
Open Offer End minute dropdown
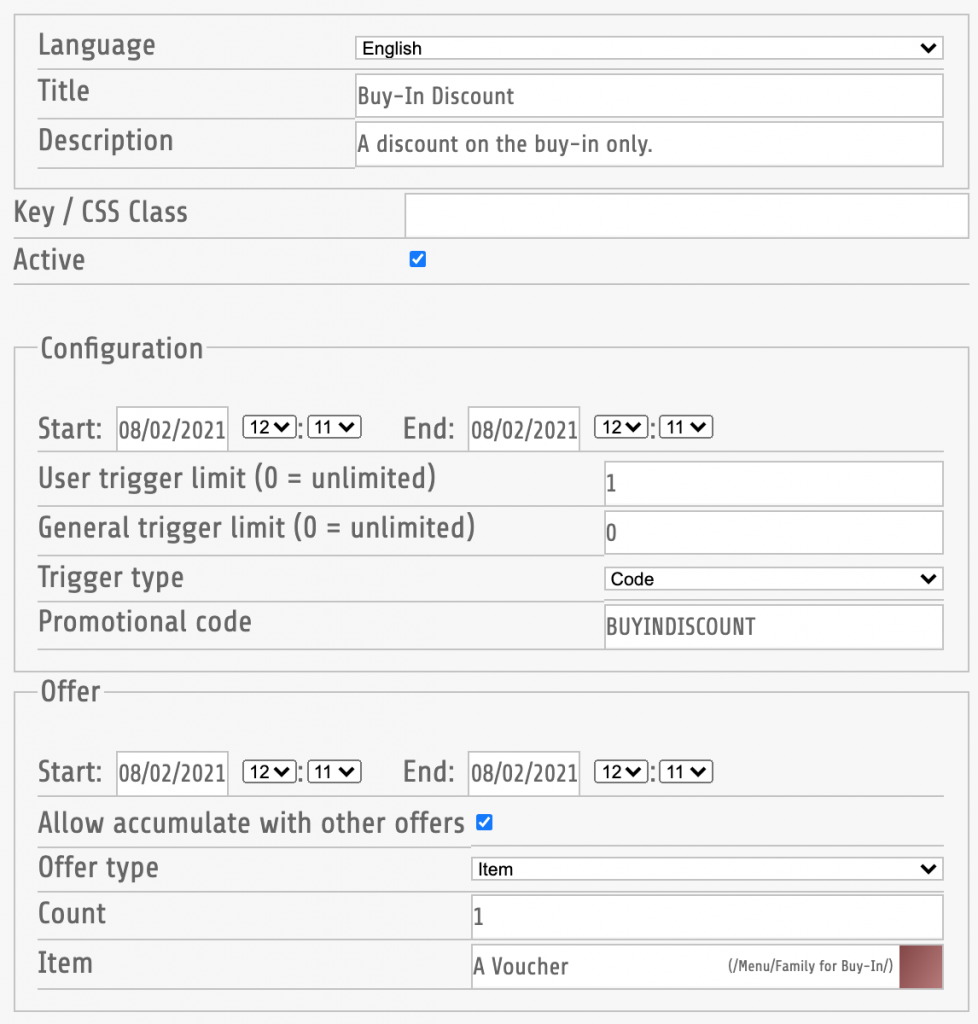(x=686, y=772)
